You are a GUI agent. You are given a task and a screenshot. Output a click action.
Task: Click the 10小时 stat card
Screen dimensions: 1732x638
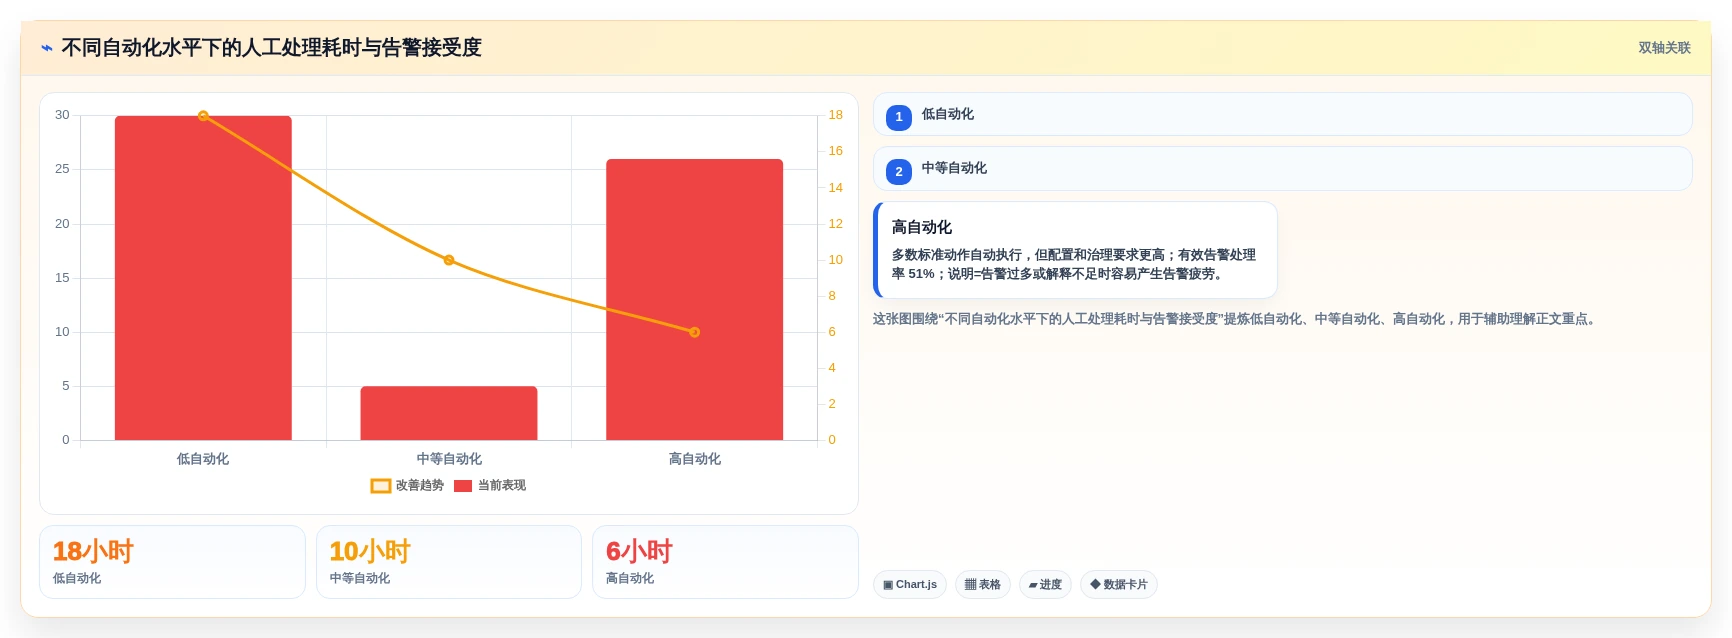pyautogui.click(x=449, y=562)
